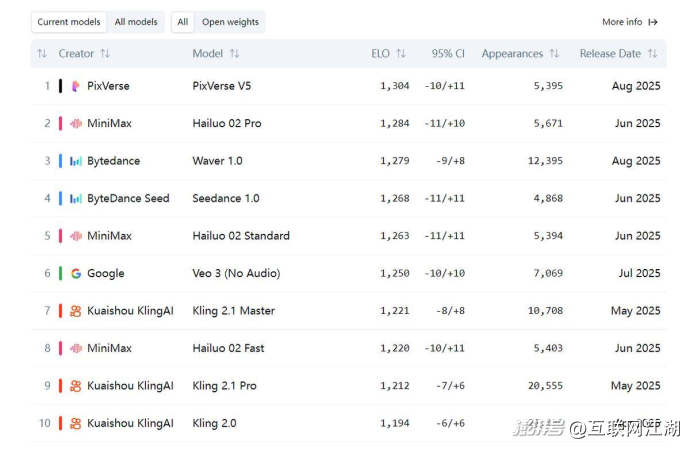
Task: Click the green color bar beside Google
Action: tap(61, 273)
